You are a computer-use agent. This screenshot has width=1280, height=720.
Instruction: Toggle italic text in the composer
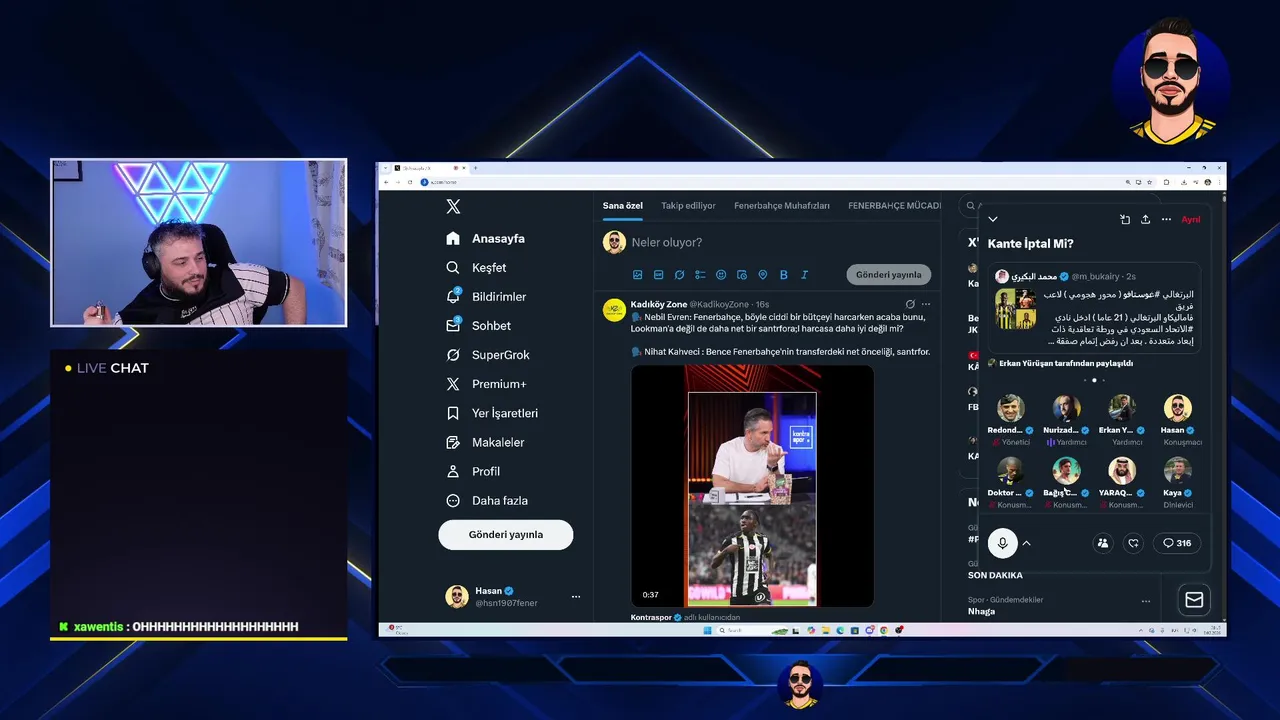click(x=804, y=274)
